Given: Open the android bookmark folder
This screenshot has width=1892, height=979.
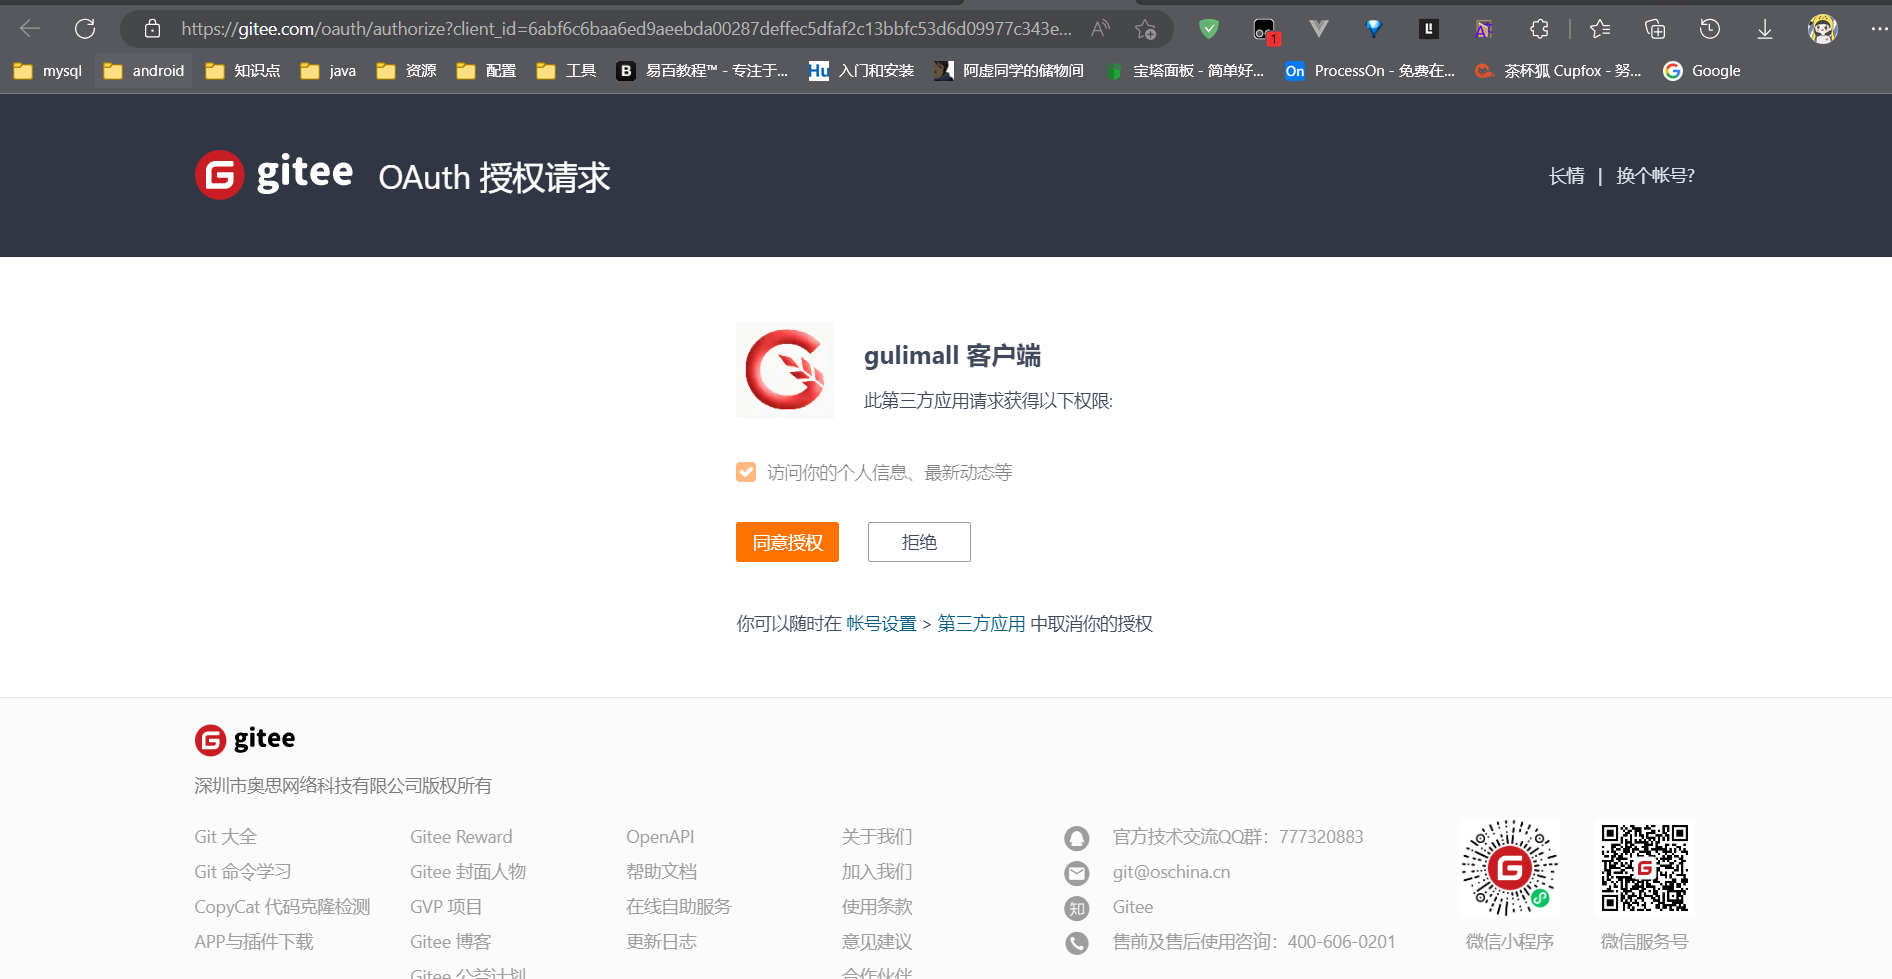Looking at the screenshot, I should coord(144,71).
